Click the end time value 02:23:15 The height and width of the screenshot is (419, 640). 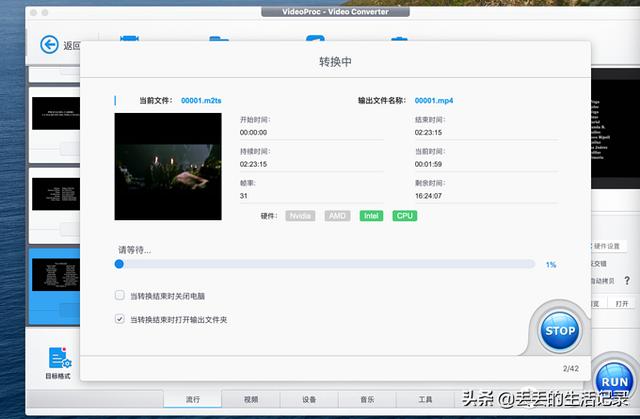(428, 133)
